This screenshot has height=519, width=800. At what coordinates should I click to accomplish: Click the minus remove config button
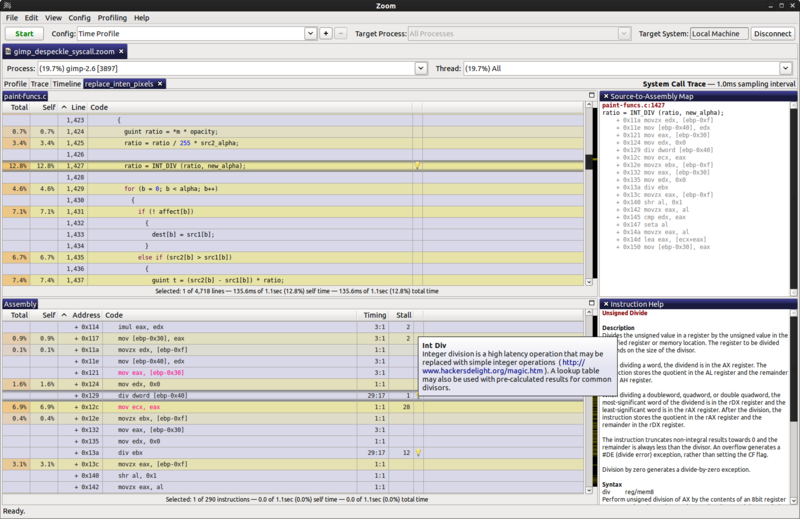[x=341, y=34]
